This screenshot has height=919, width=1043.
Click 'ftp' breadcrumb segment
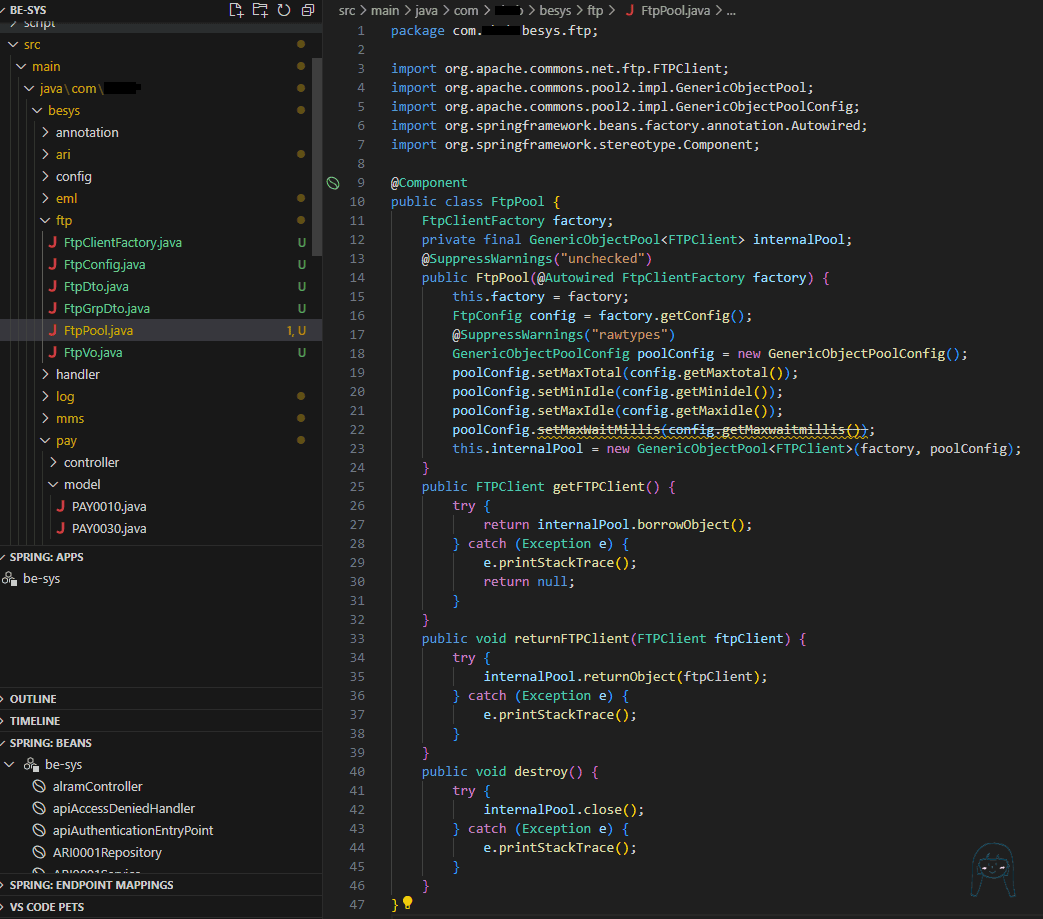pyautogui.click(x=595, y=11)
